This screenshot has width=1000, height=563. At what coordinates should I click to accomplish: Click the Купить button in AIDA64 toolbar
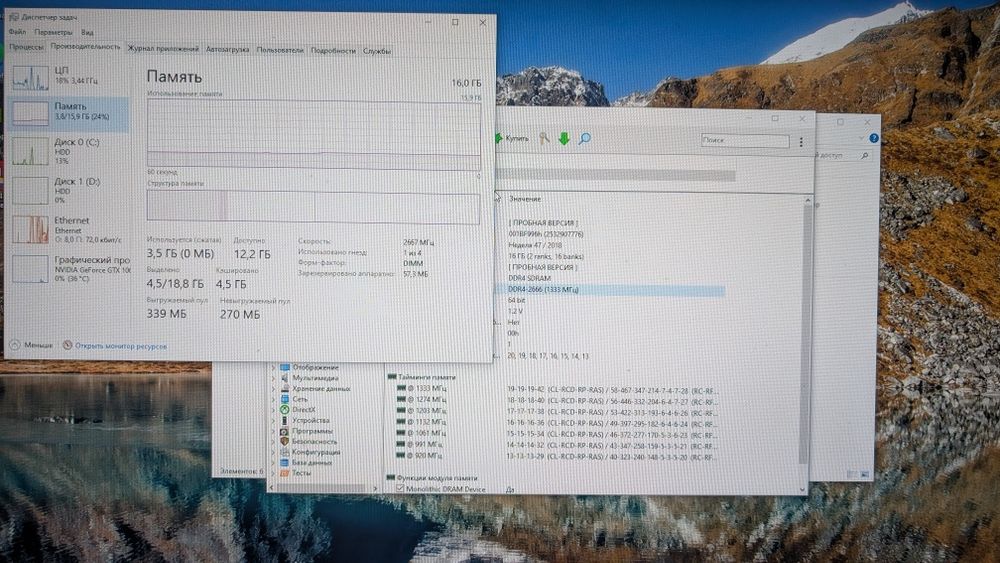[511, 138]
